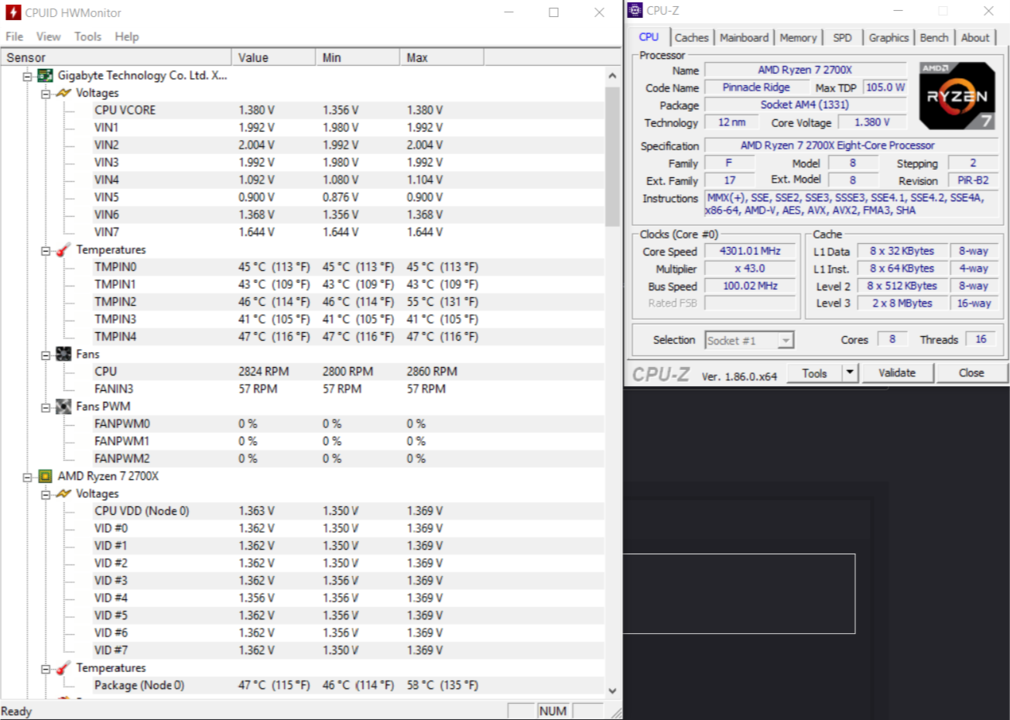This screenshot has height=720, width=1010.
Task: Click the CPU-Z title bar app icon
Action: (635, 10)
